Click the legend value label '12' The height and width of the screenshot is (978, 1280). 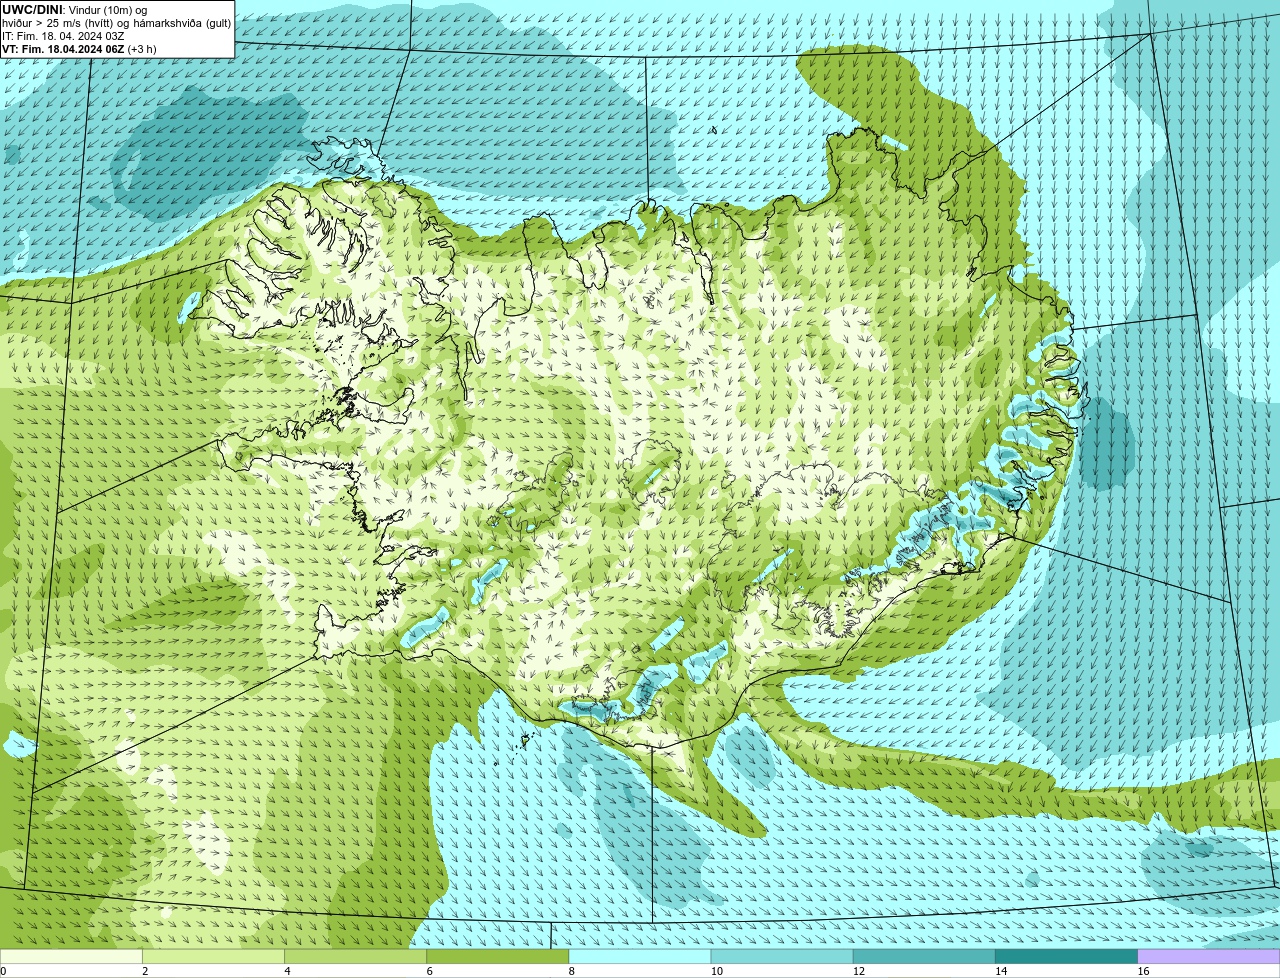pyautogui.click(x=859, y=971)
